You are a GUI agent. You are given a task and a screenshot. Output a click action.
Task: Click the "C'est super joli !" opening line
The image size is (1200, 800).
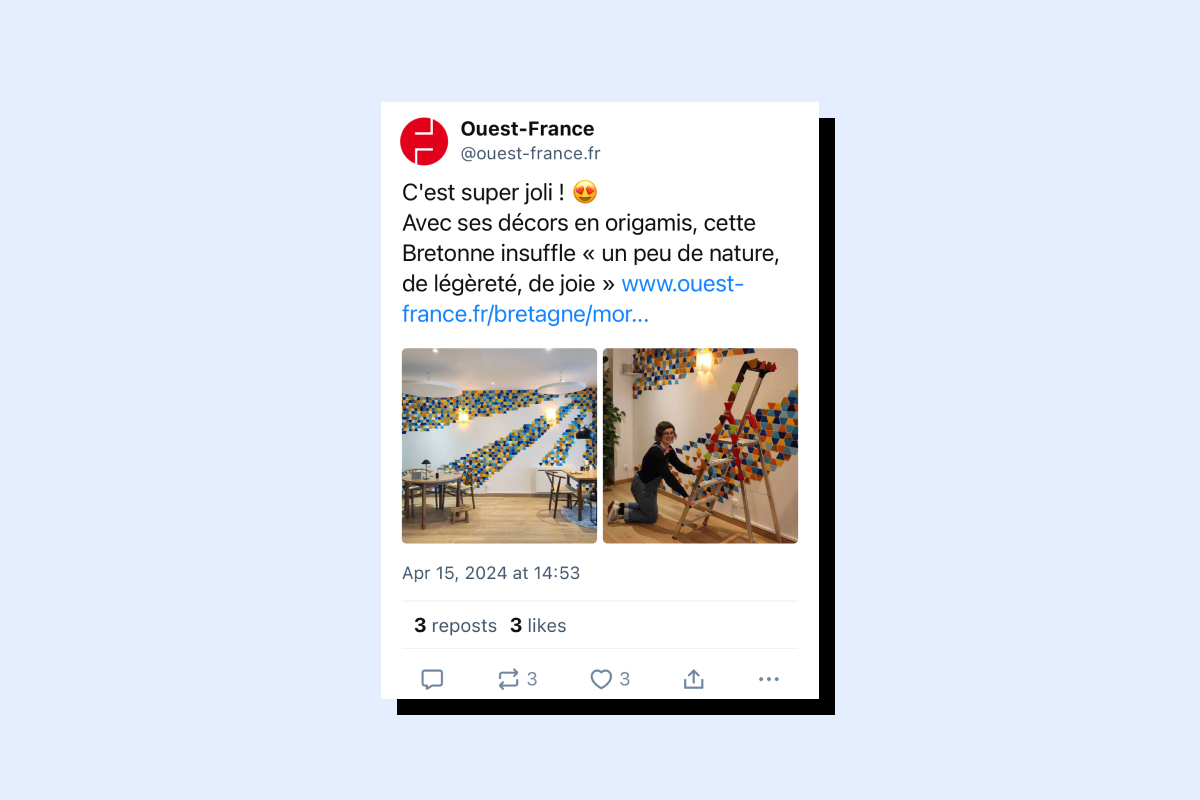(484, 192)
